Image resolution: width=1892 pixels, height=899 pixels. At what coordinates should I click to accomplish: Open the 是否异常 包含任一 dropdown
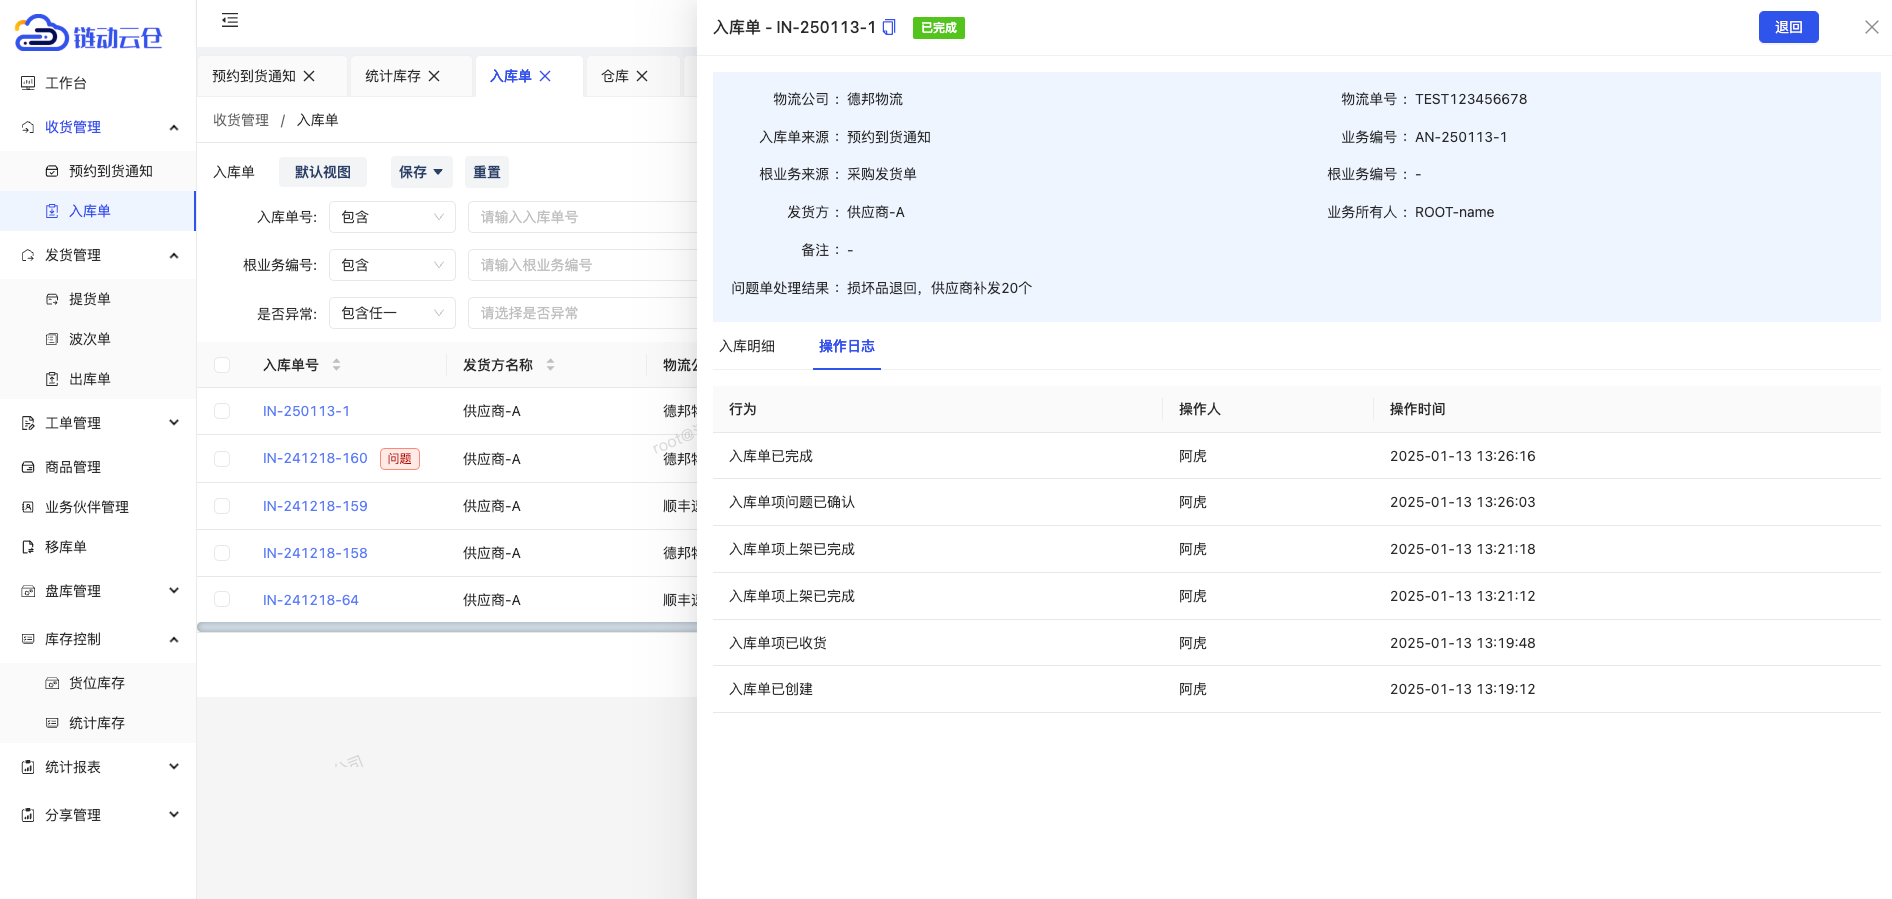point(392,313)
